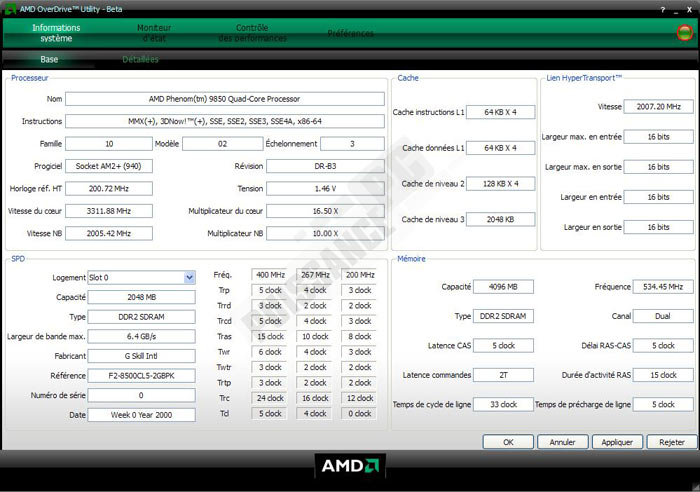
Task: Click the Tras 15 clock cell
Action: pyautogui.click(x=270, y=337)
